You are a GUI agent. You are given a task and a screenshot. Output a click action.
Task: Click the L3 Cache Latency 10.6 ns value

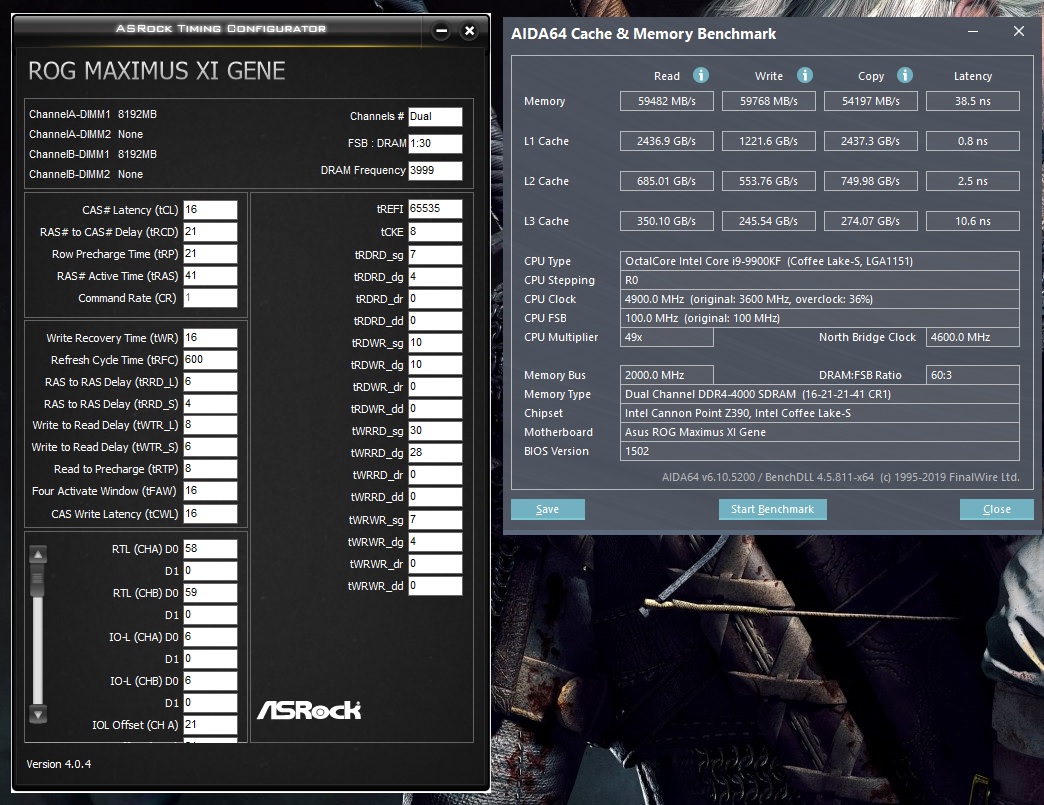coord(973,221)
